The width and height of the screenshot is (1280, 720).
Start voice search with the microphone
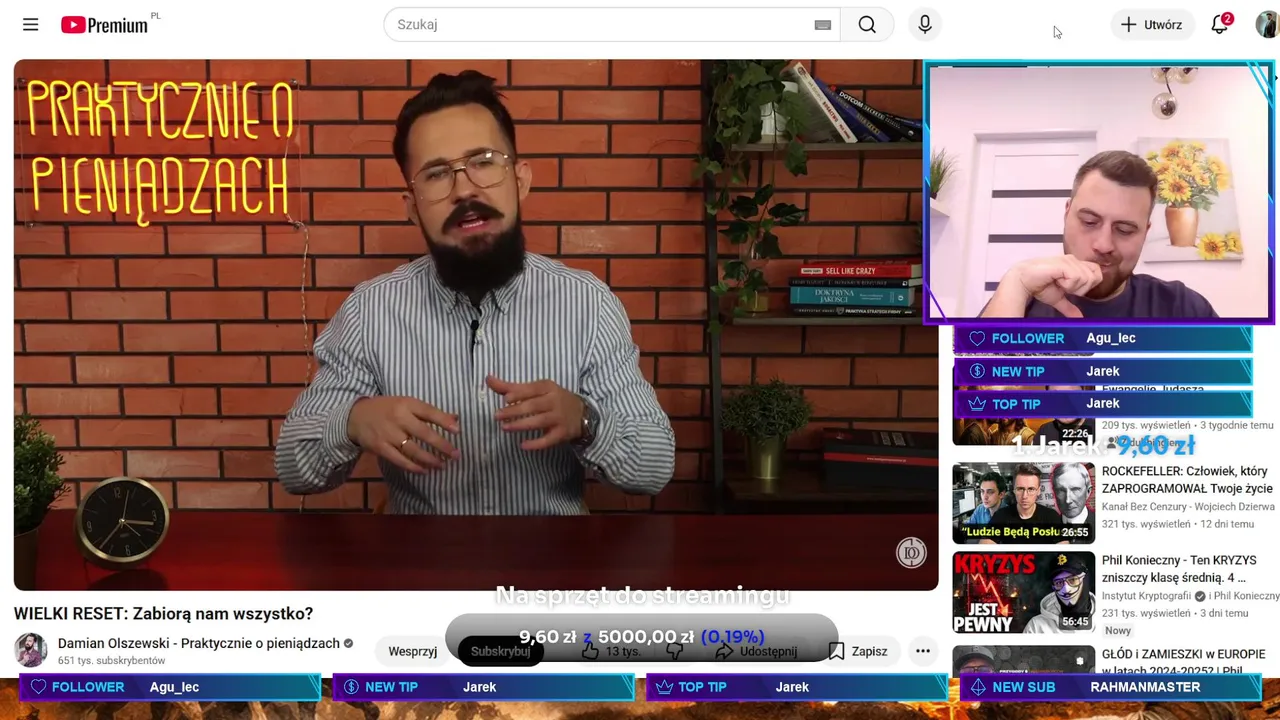click(925, 25)
